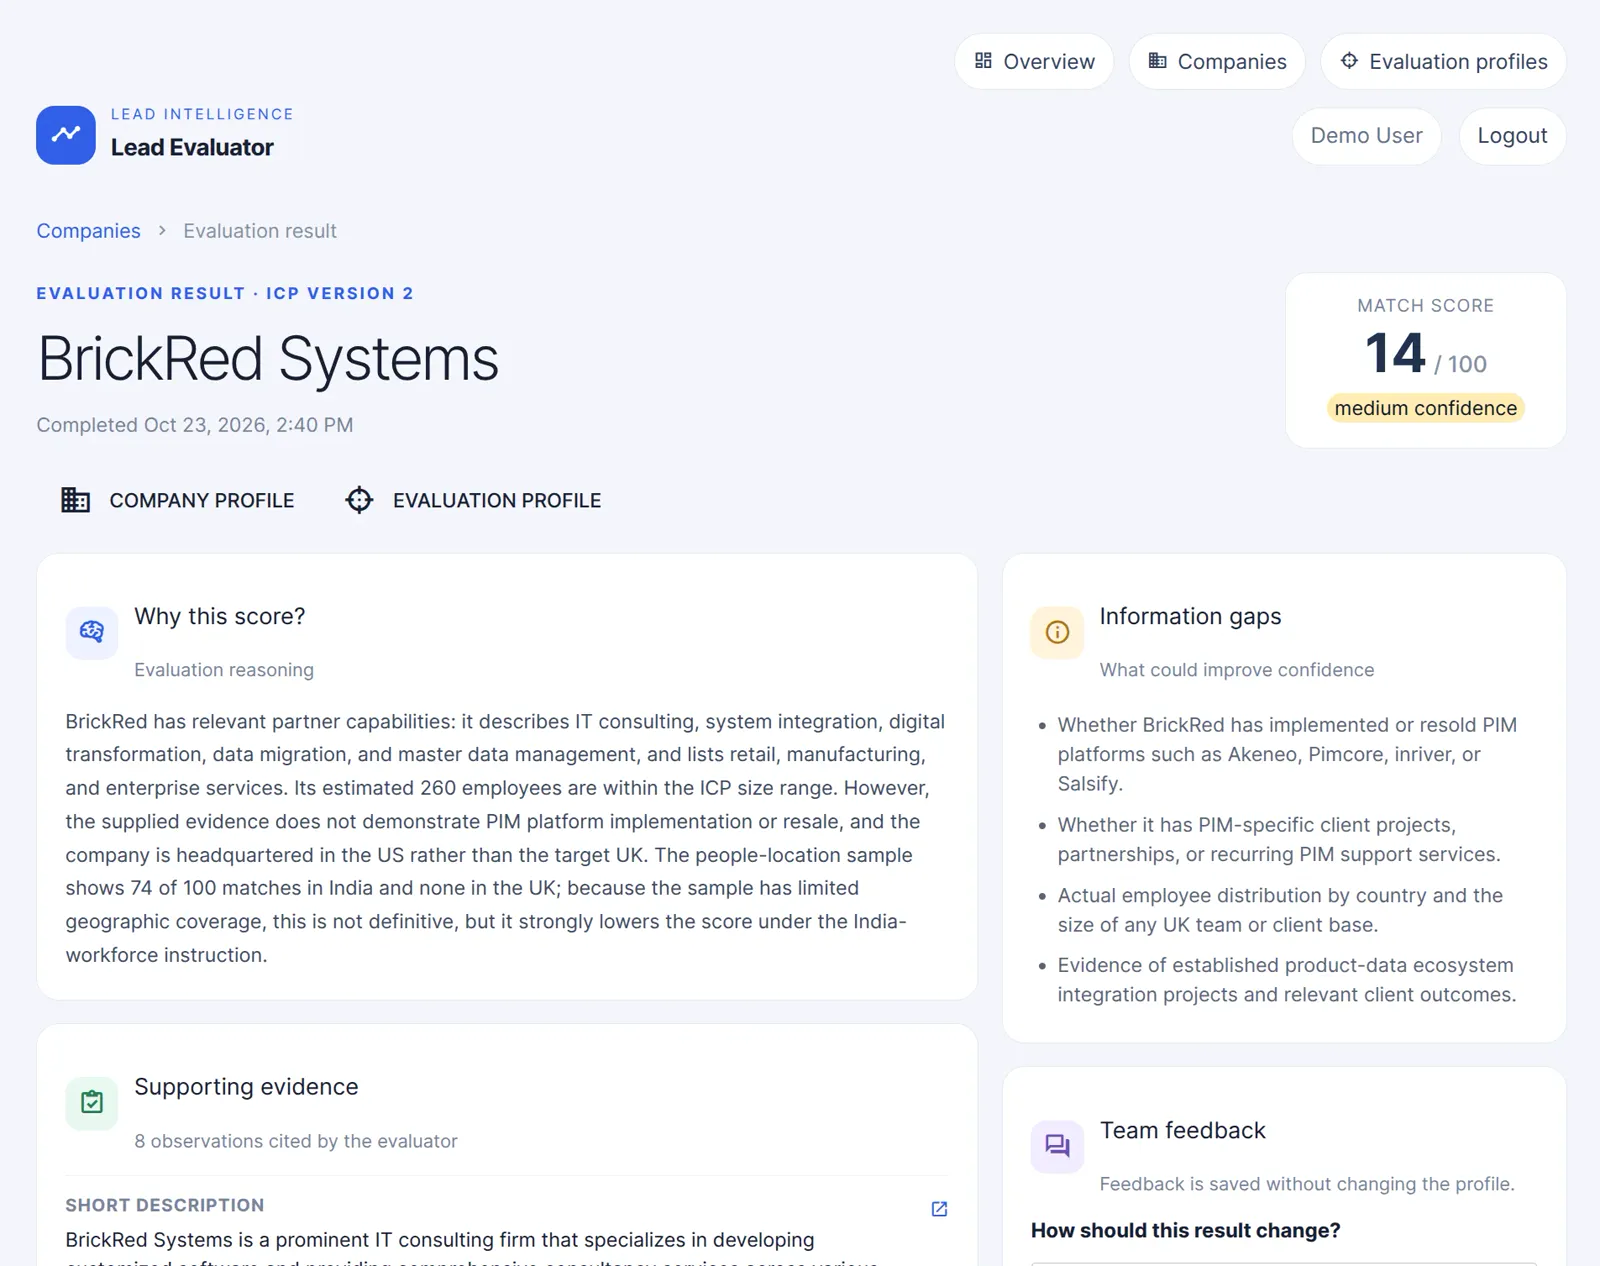Click the SHORT DESCRIPTION label

tap(165, 1205)
